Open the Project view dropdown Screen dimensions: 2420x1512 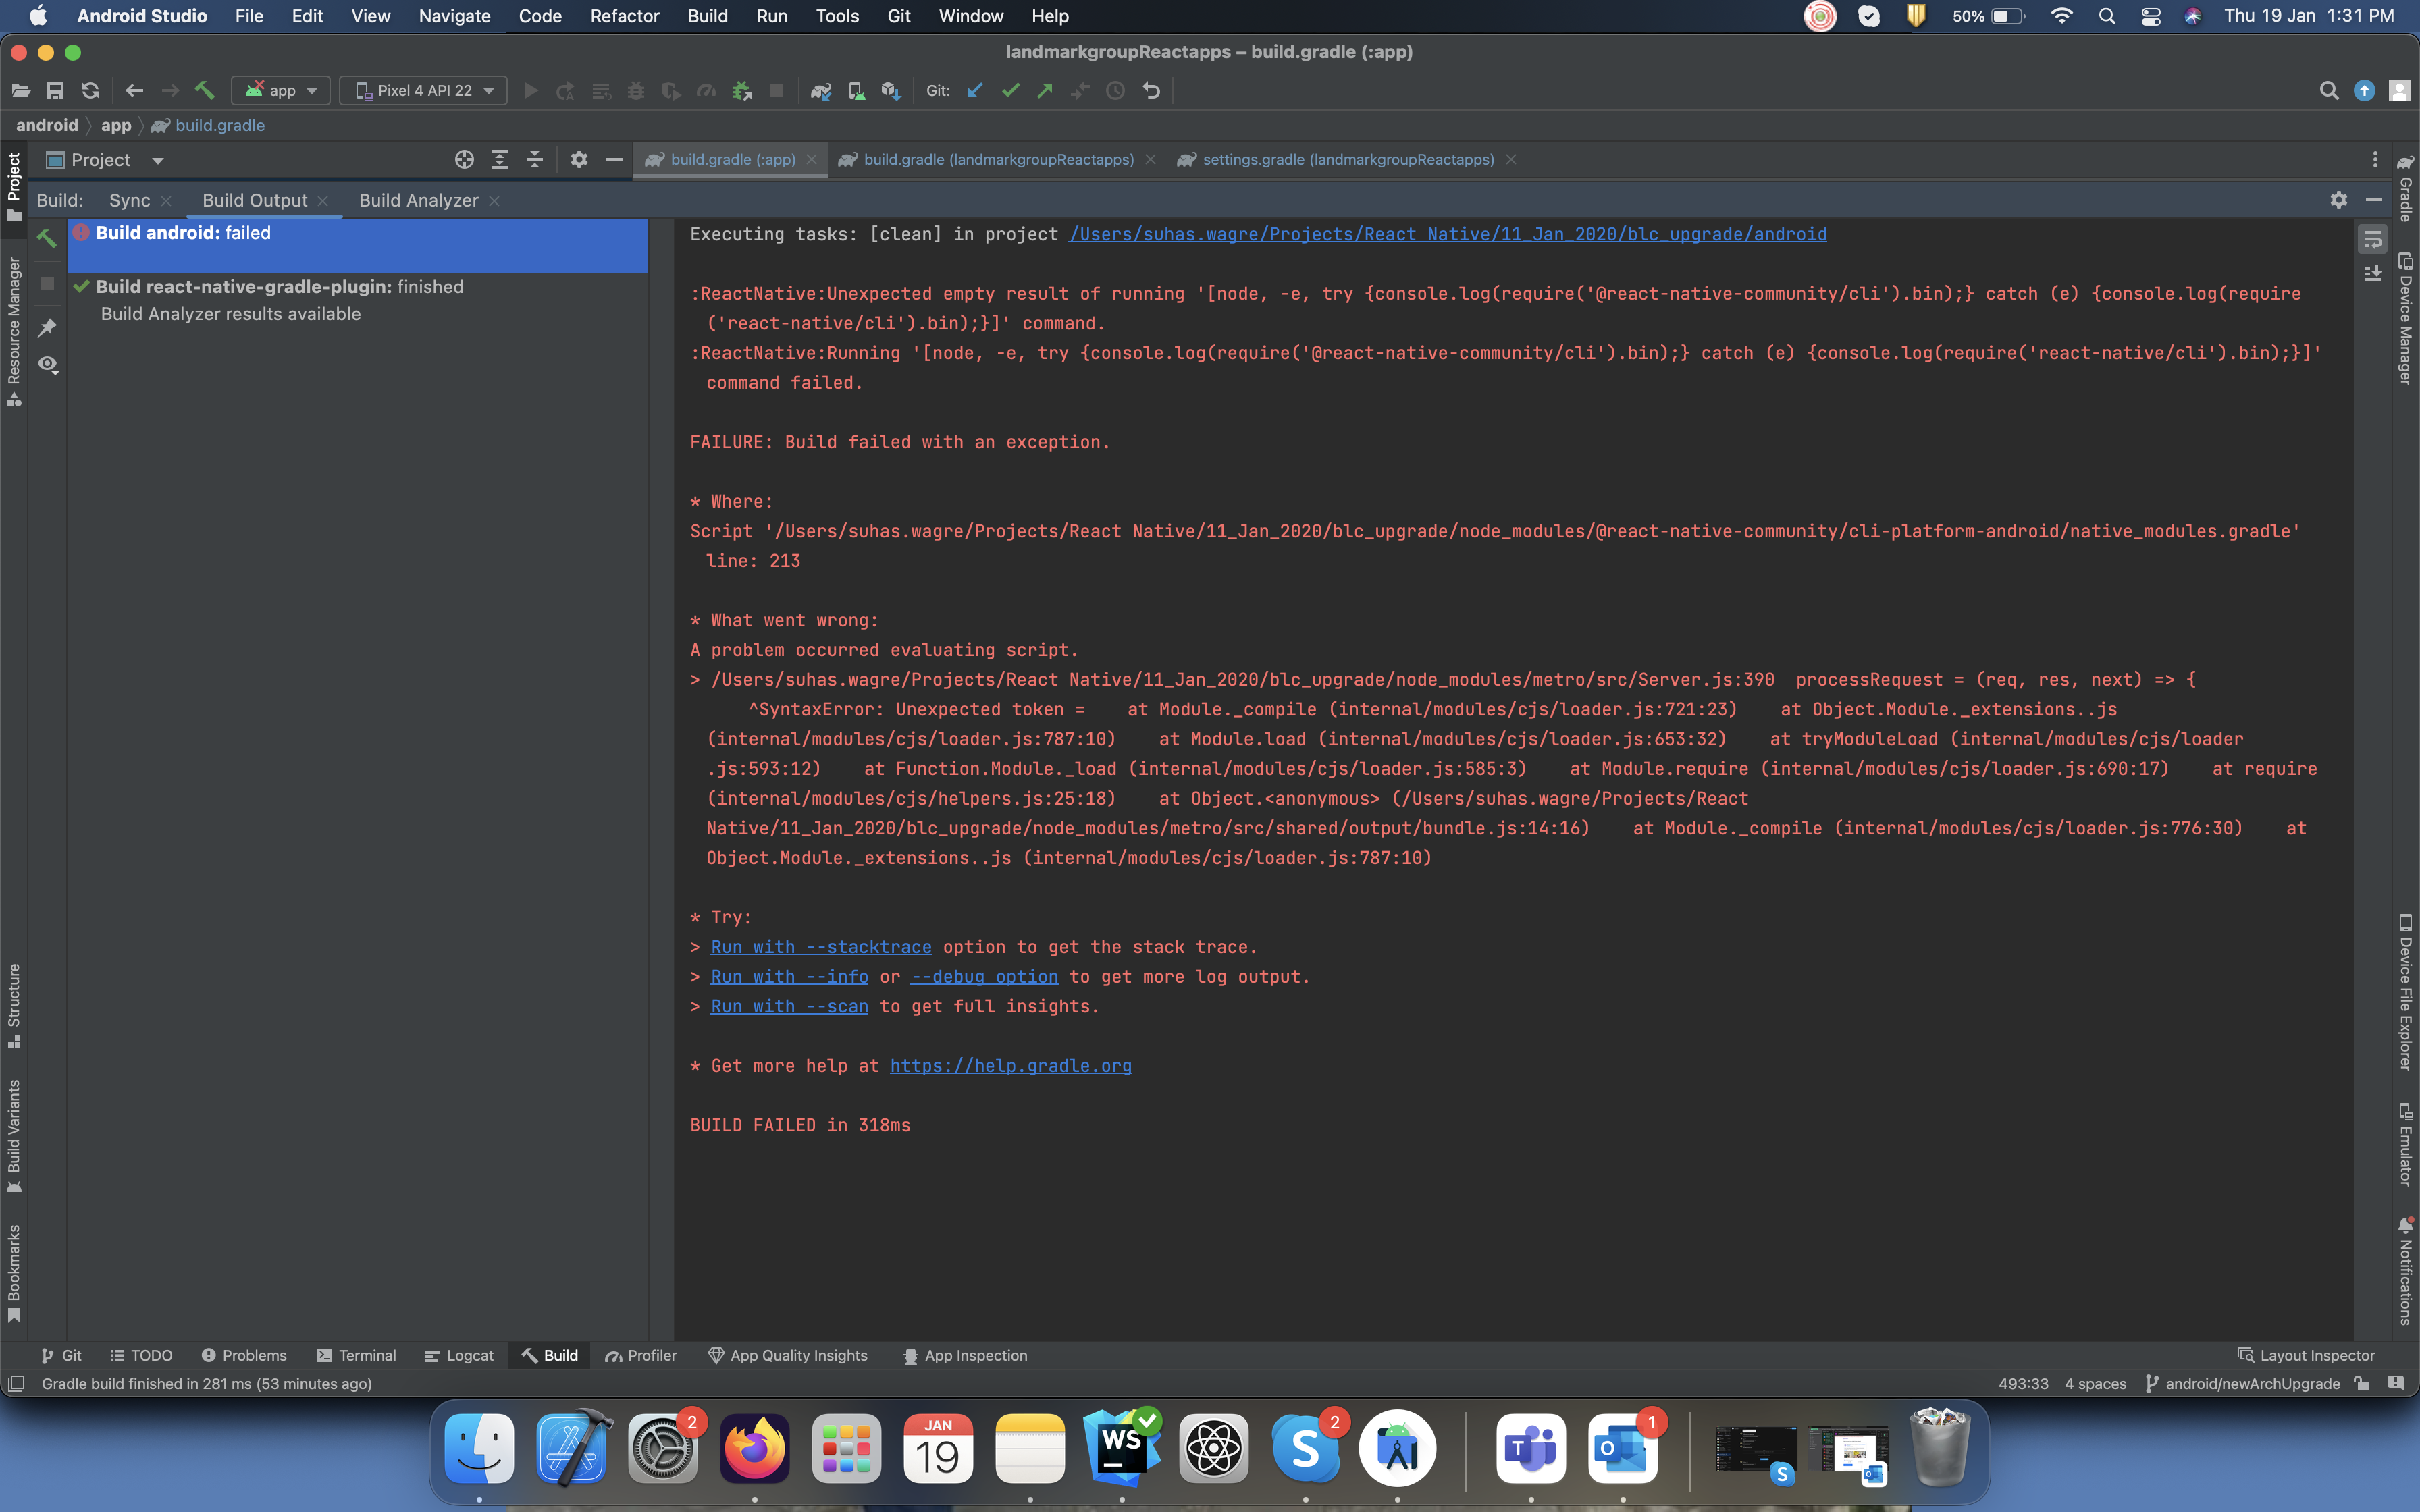tap(159, 159)
